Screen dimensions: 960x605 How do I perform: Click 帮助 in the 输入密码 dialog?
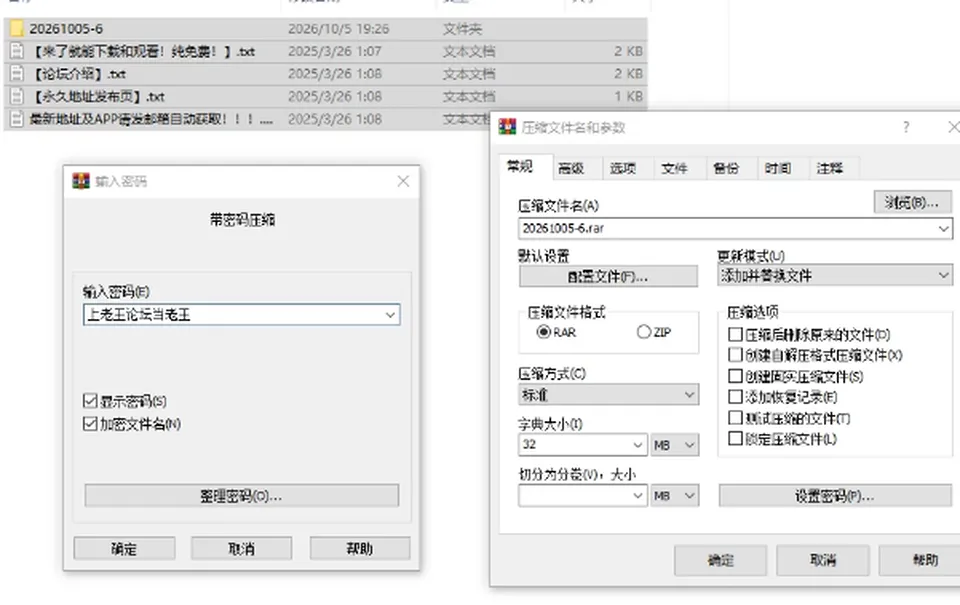(359, 549)
